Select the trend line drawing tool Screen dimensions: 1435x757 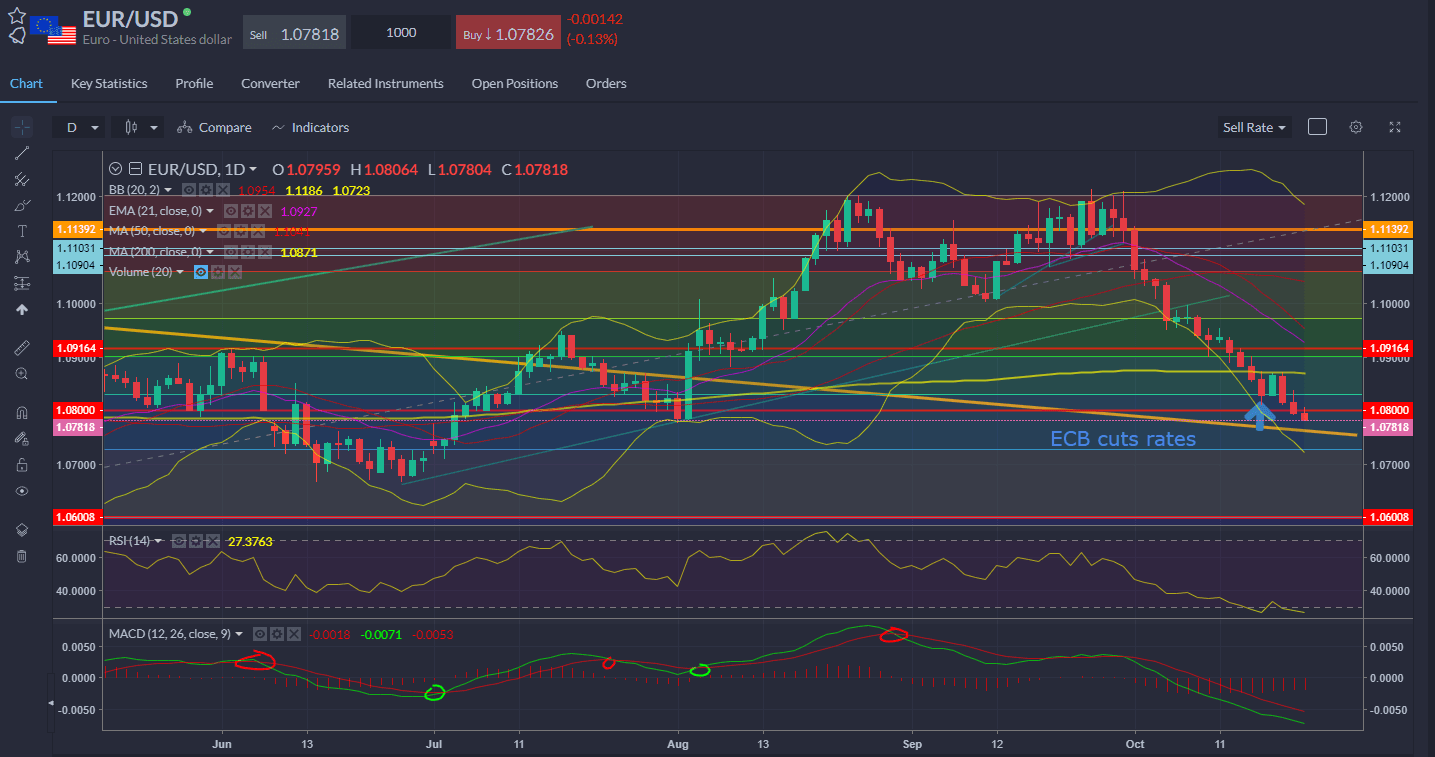pyautogui.click(x=22, y=153)
